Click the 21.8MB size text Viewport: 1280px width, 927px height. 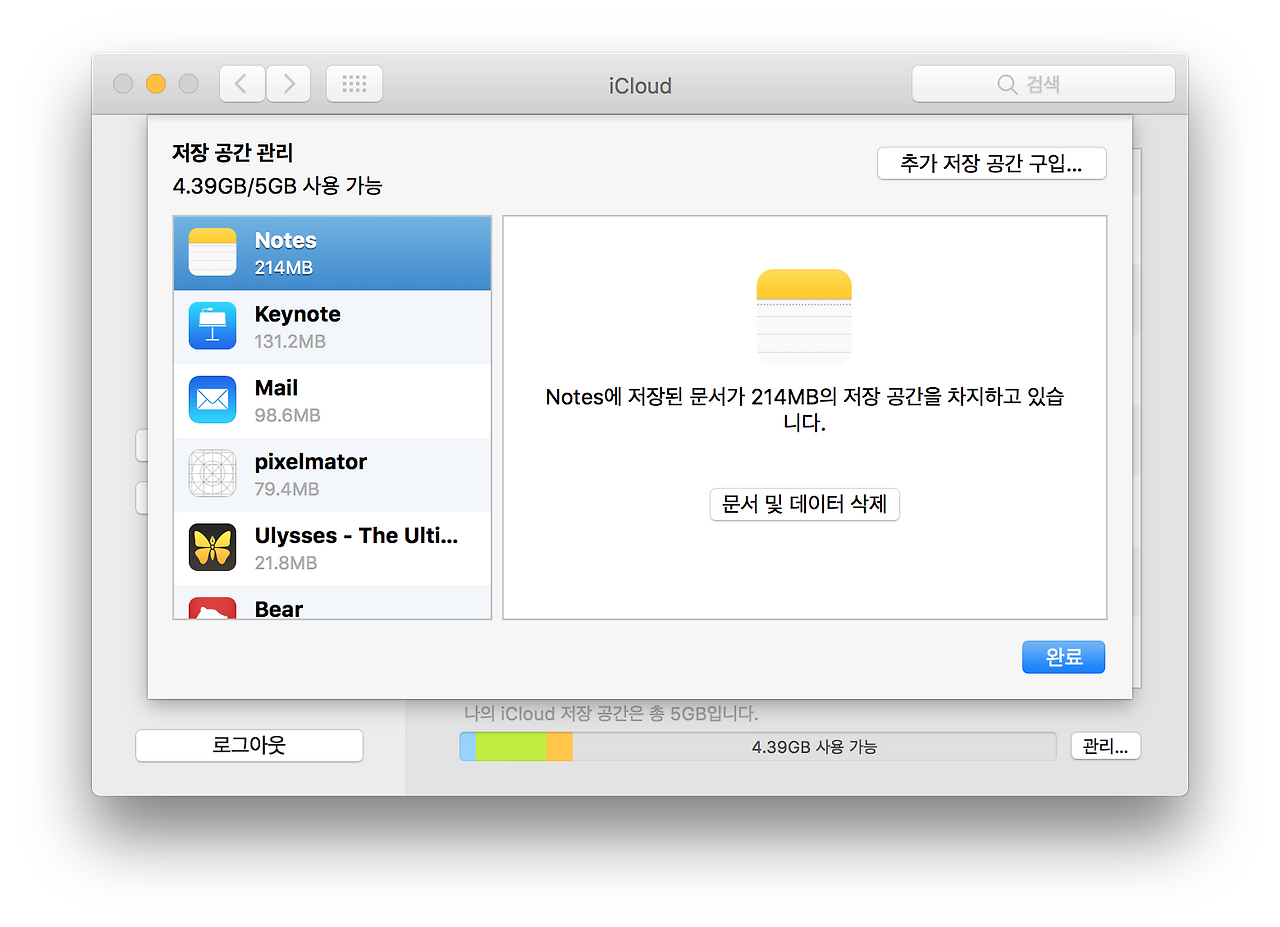coord(286,564)
